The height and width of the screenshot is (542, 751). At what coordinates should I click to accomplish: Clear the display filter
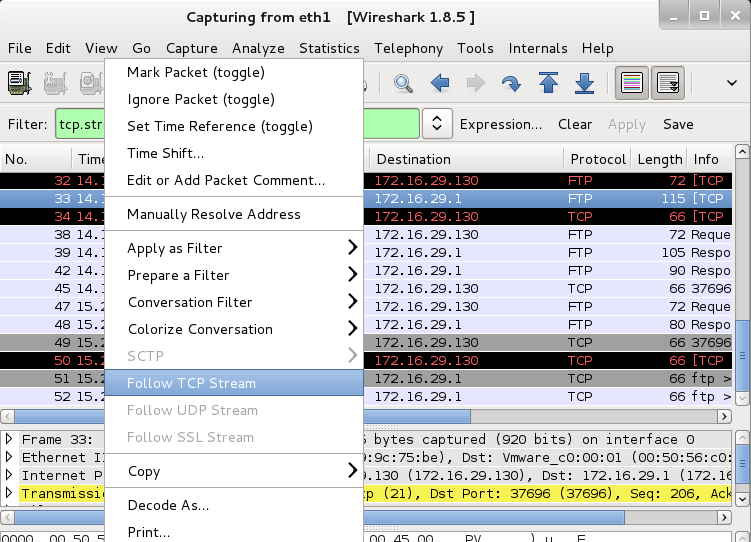click(x=575, y=124)
